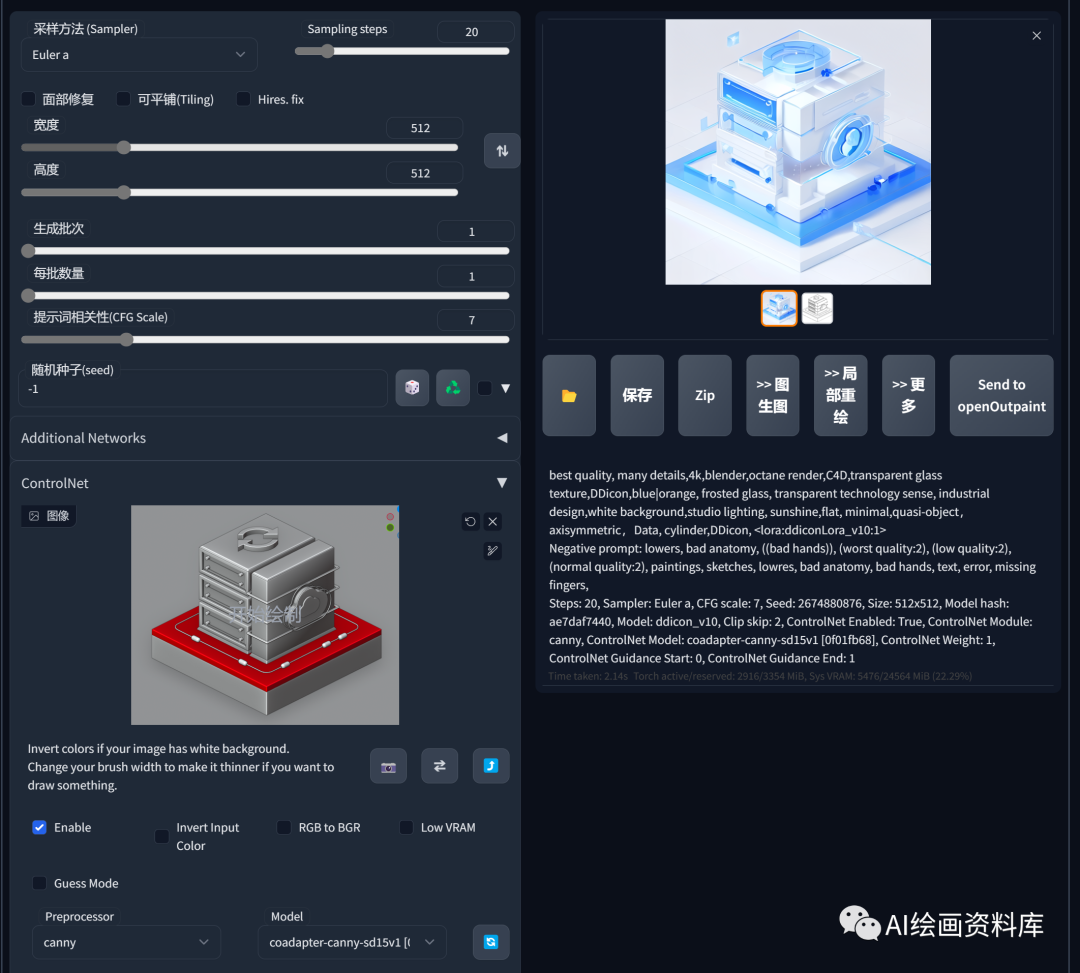The image size is (1080, 973).
Task: Click the Zip button
Action: [x=705, y=395]
